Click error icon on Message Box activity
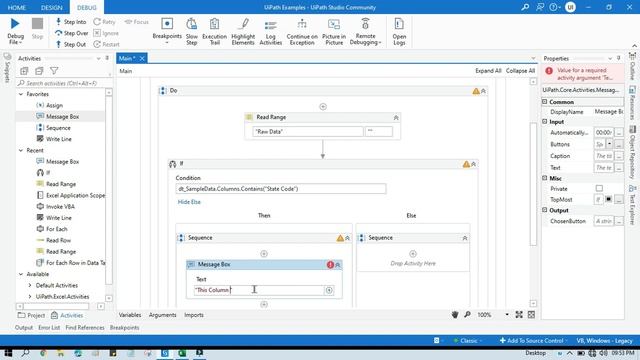The image size is (640, 360). (x=330, y=264)
